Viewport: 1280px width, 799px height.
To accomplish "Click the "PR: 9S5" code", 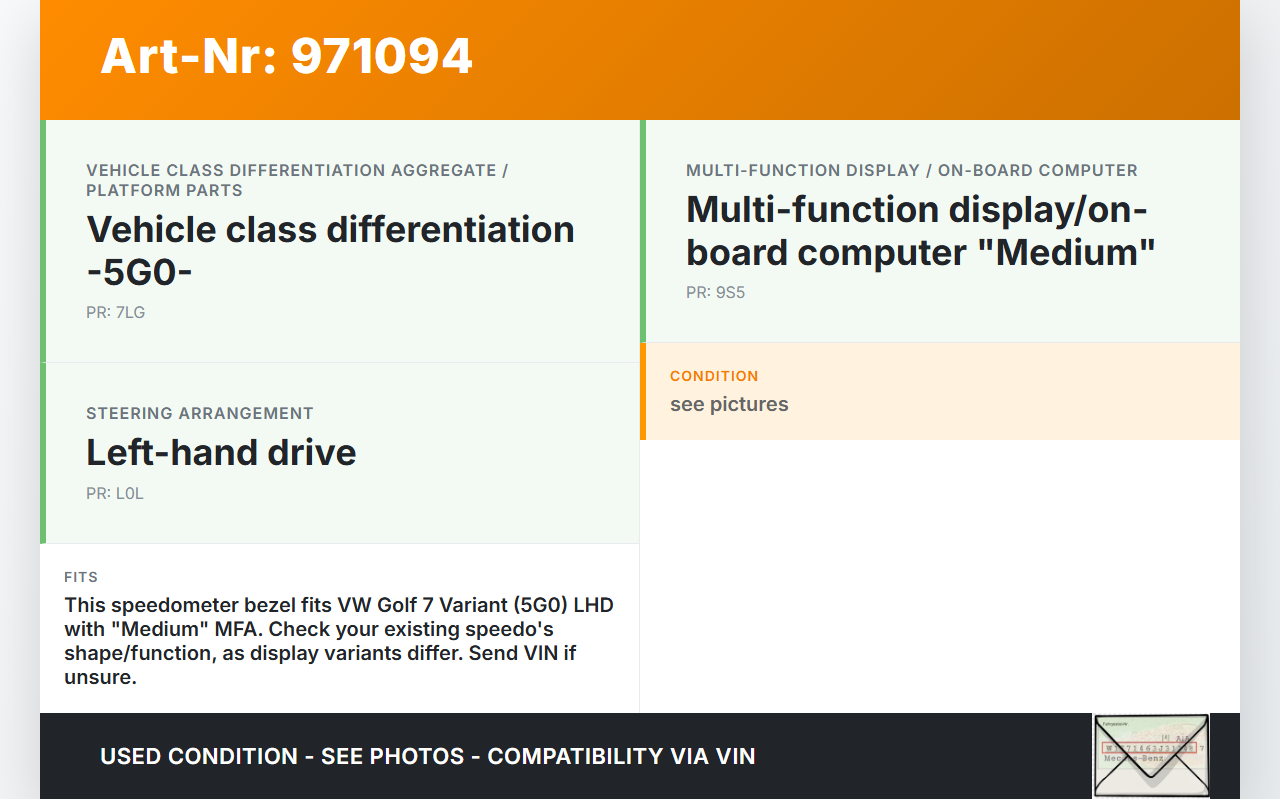I will [716, 293].
